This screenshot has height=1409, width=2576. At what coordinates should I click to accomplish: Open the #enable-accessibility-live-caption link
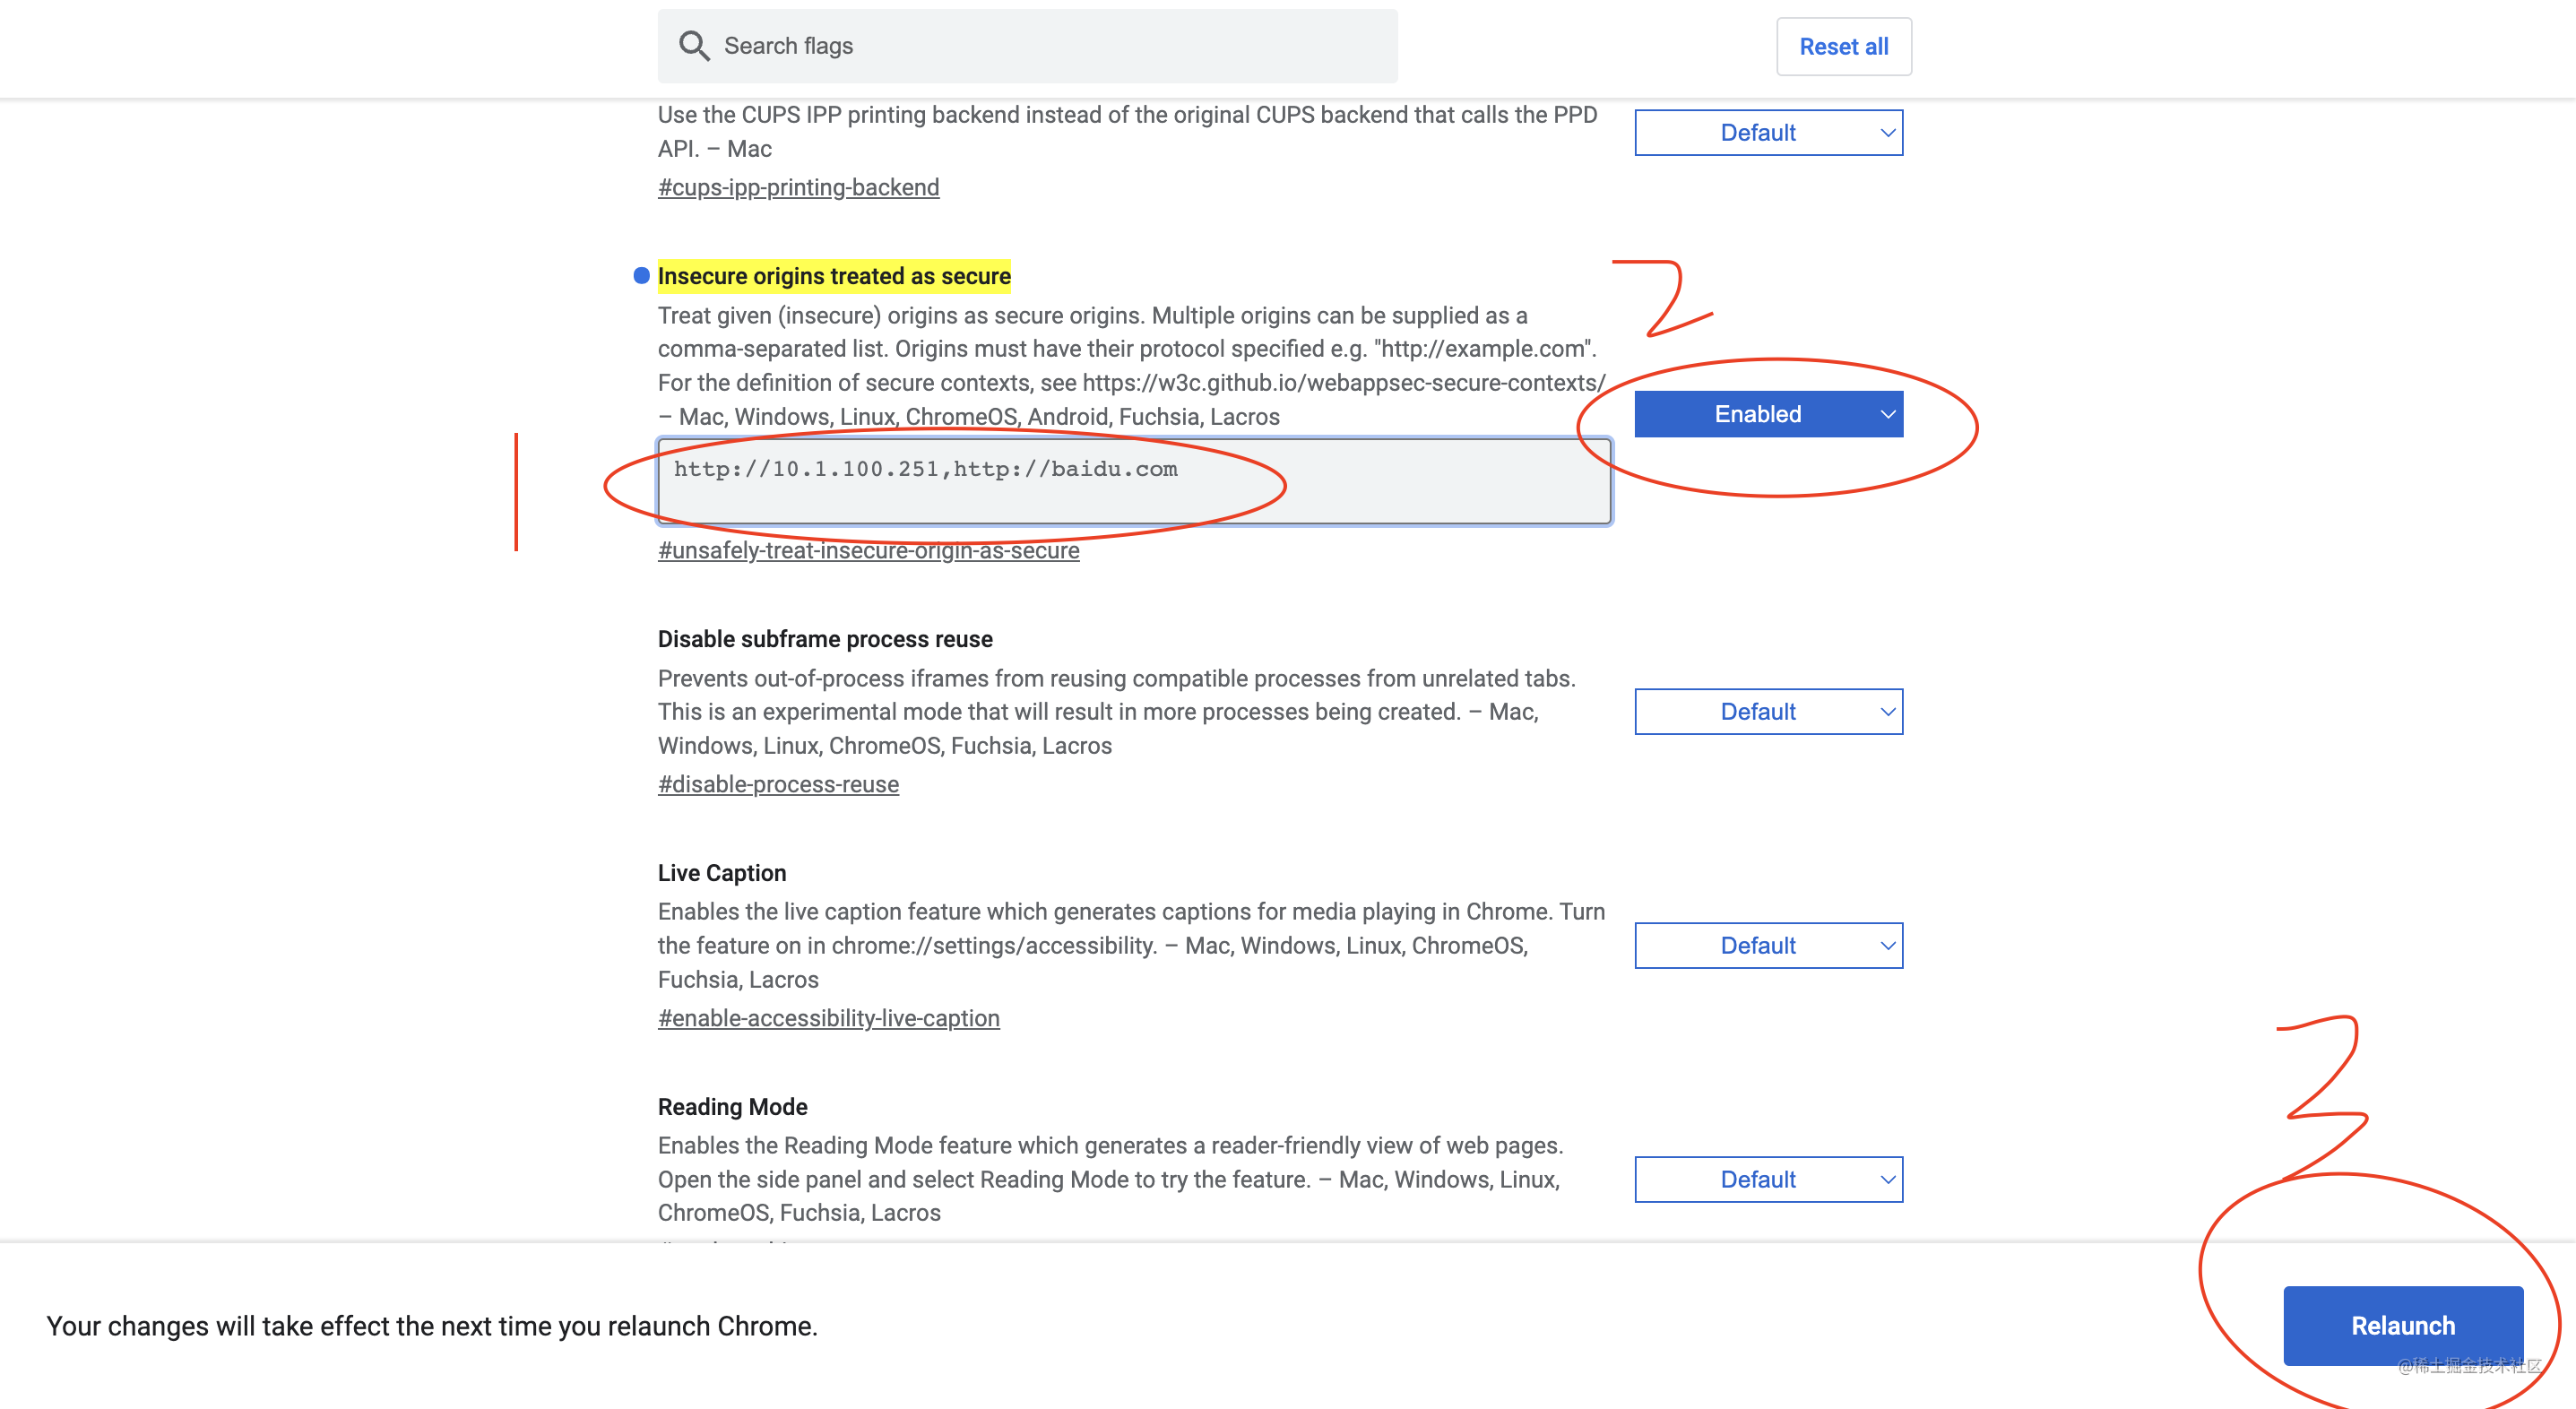828,1018
